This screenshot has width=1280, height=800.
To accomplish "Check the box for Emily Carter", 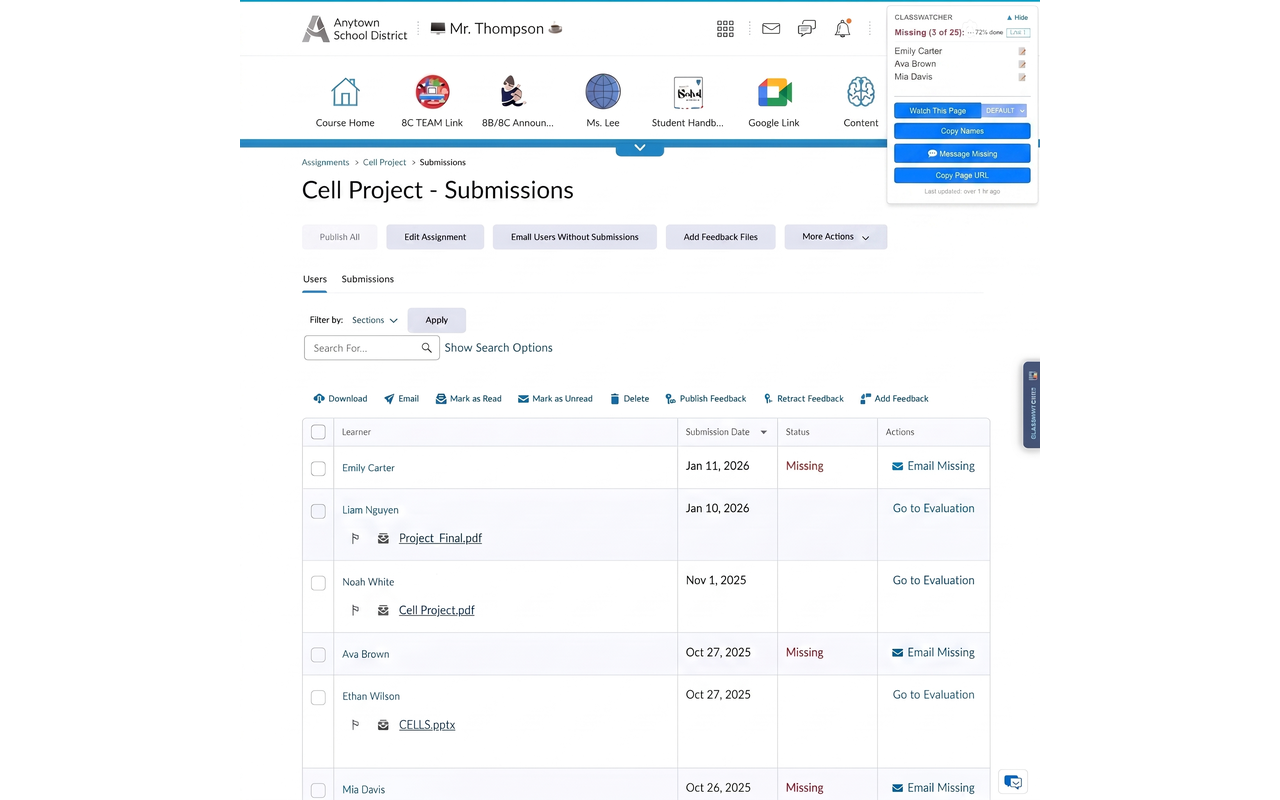I will 318,468.
